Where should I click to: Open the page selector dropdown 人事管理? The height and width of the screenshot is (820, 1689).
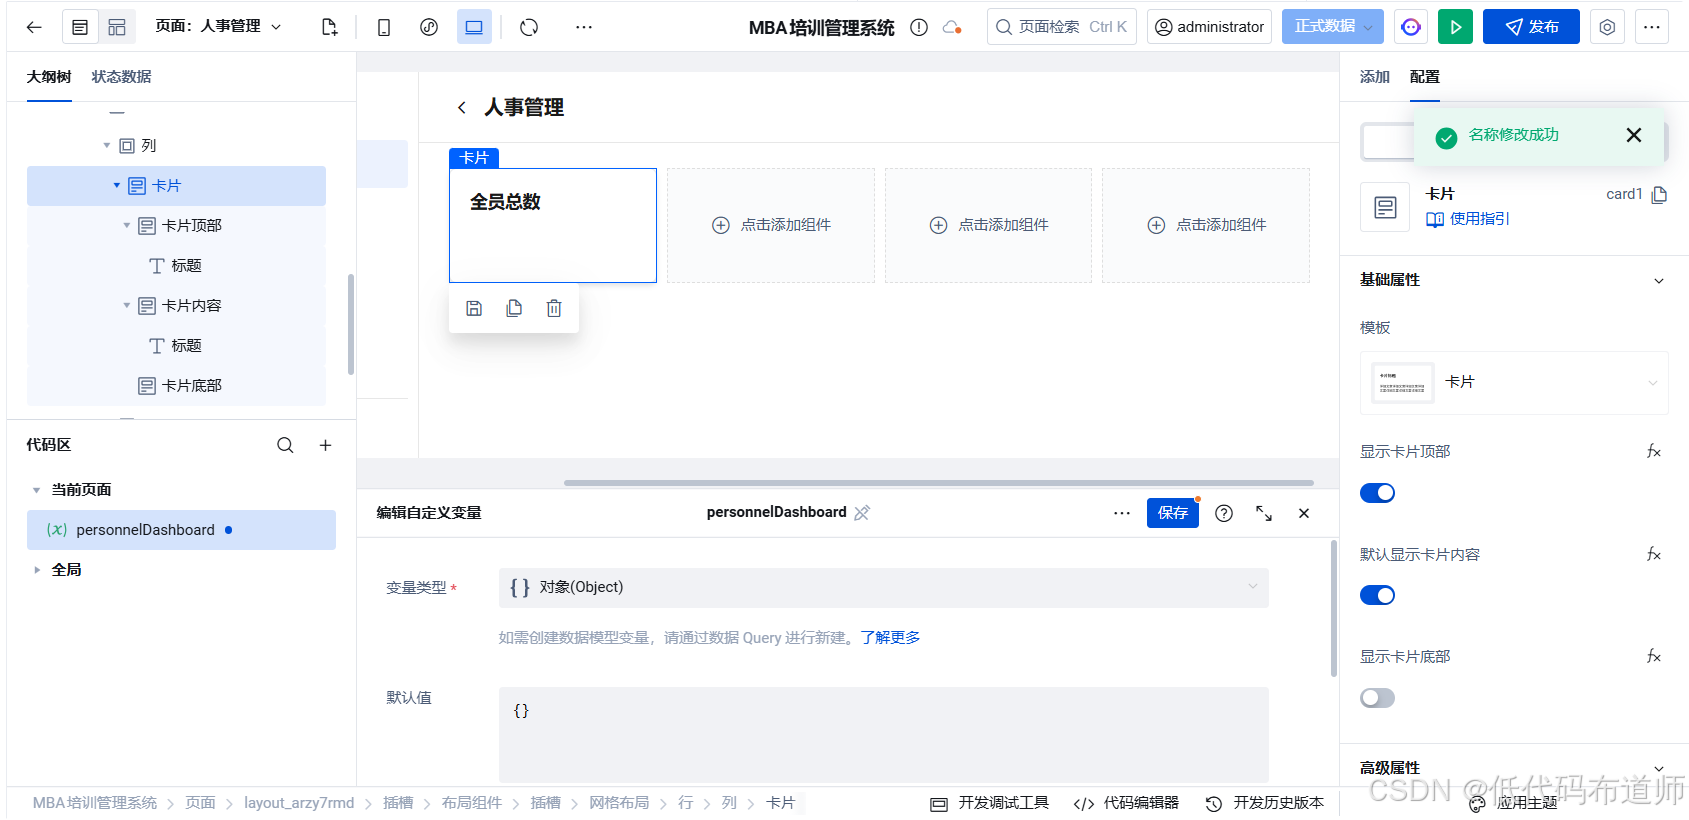[218, 26]
